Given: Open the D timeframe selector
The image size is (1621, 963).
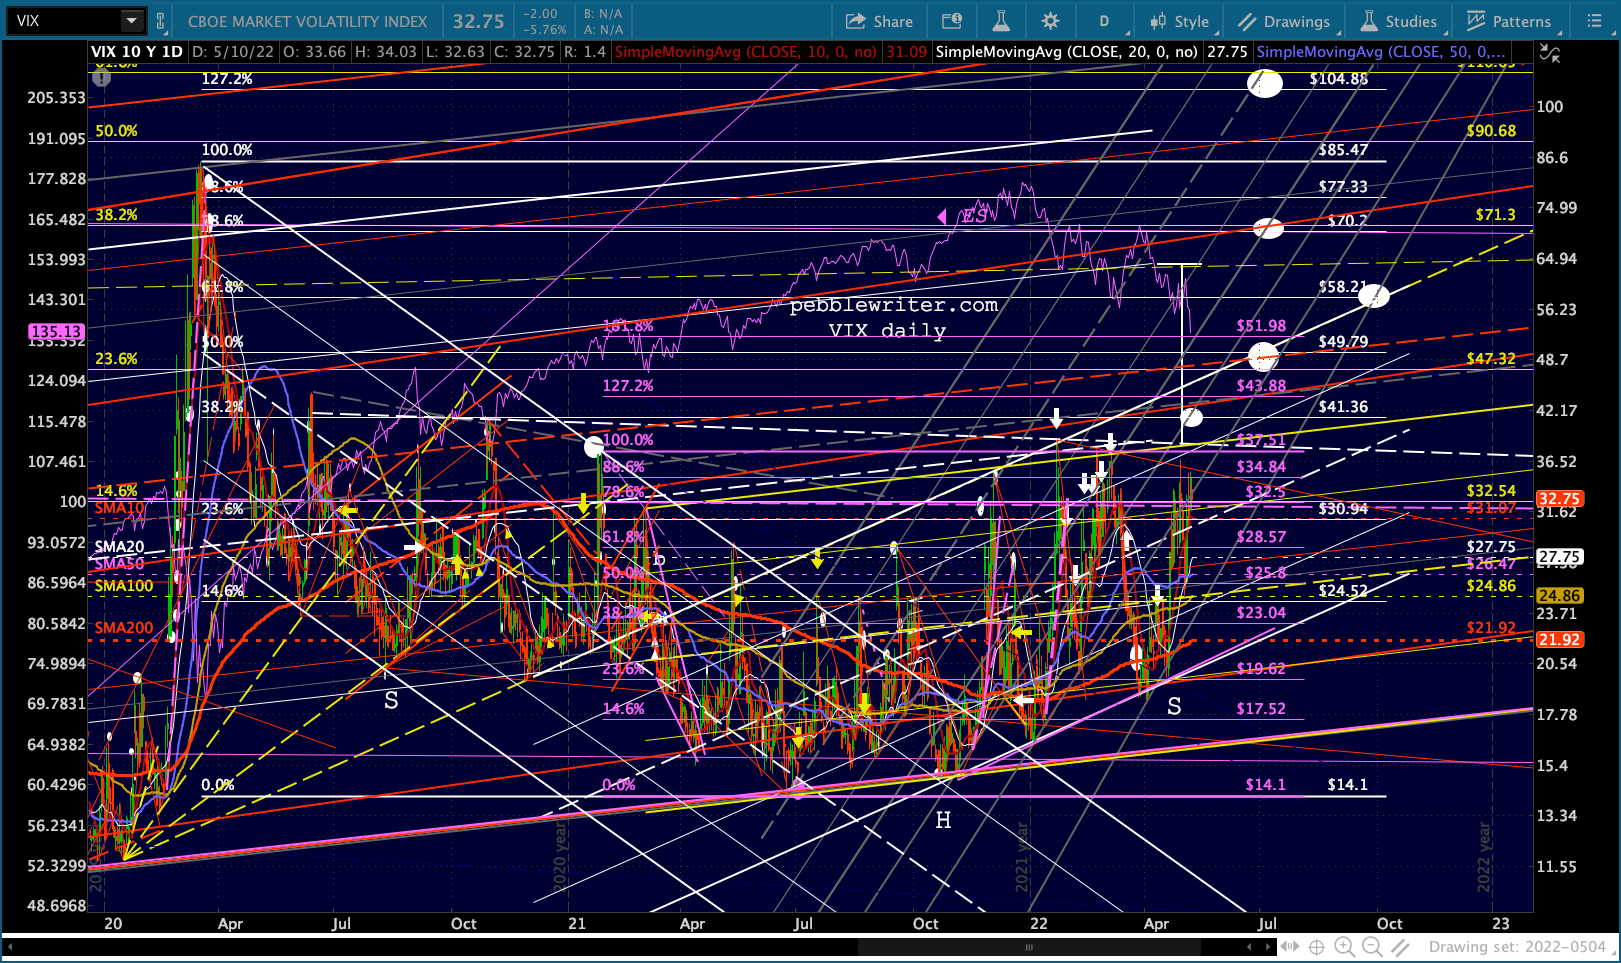Looking at the screenshot, I should point(1104,21).
